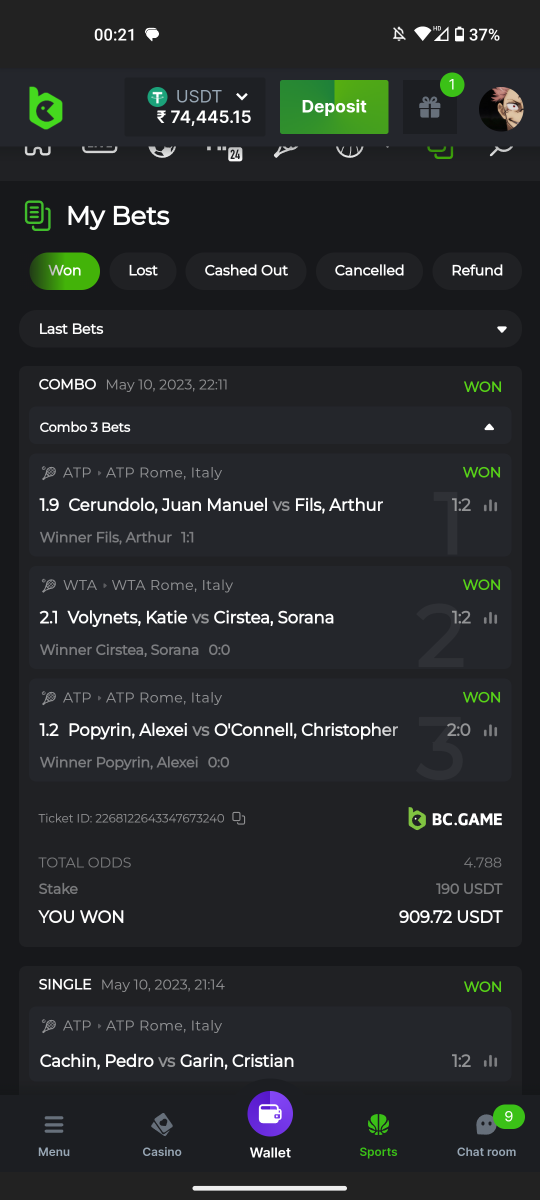Switch to Cashed Out bets filter

[x=246, y=271]
